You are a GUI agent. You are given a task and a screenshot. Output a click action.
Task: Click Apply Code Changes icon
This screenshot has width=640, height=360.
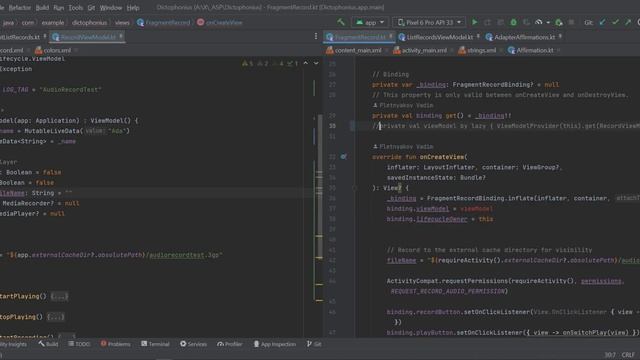500,22
